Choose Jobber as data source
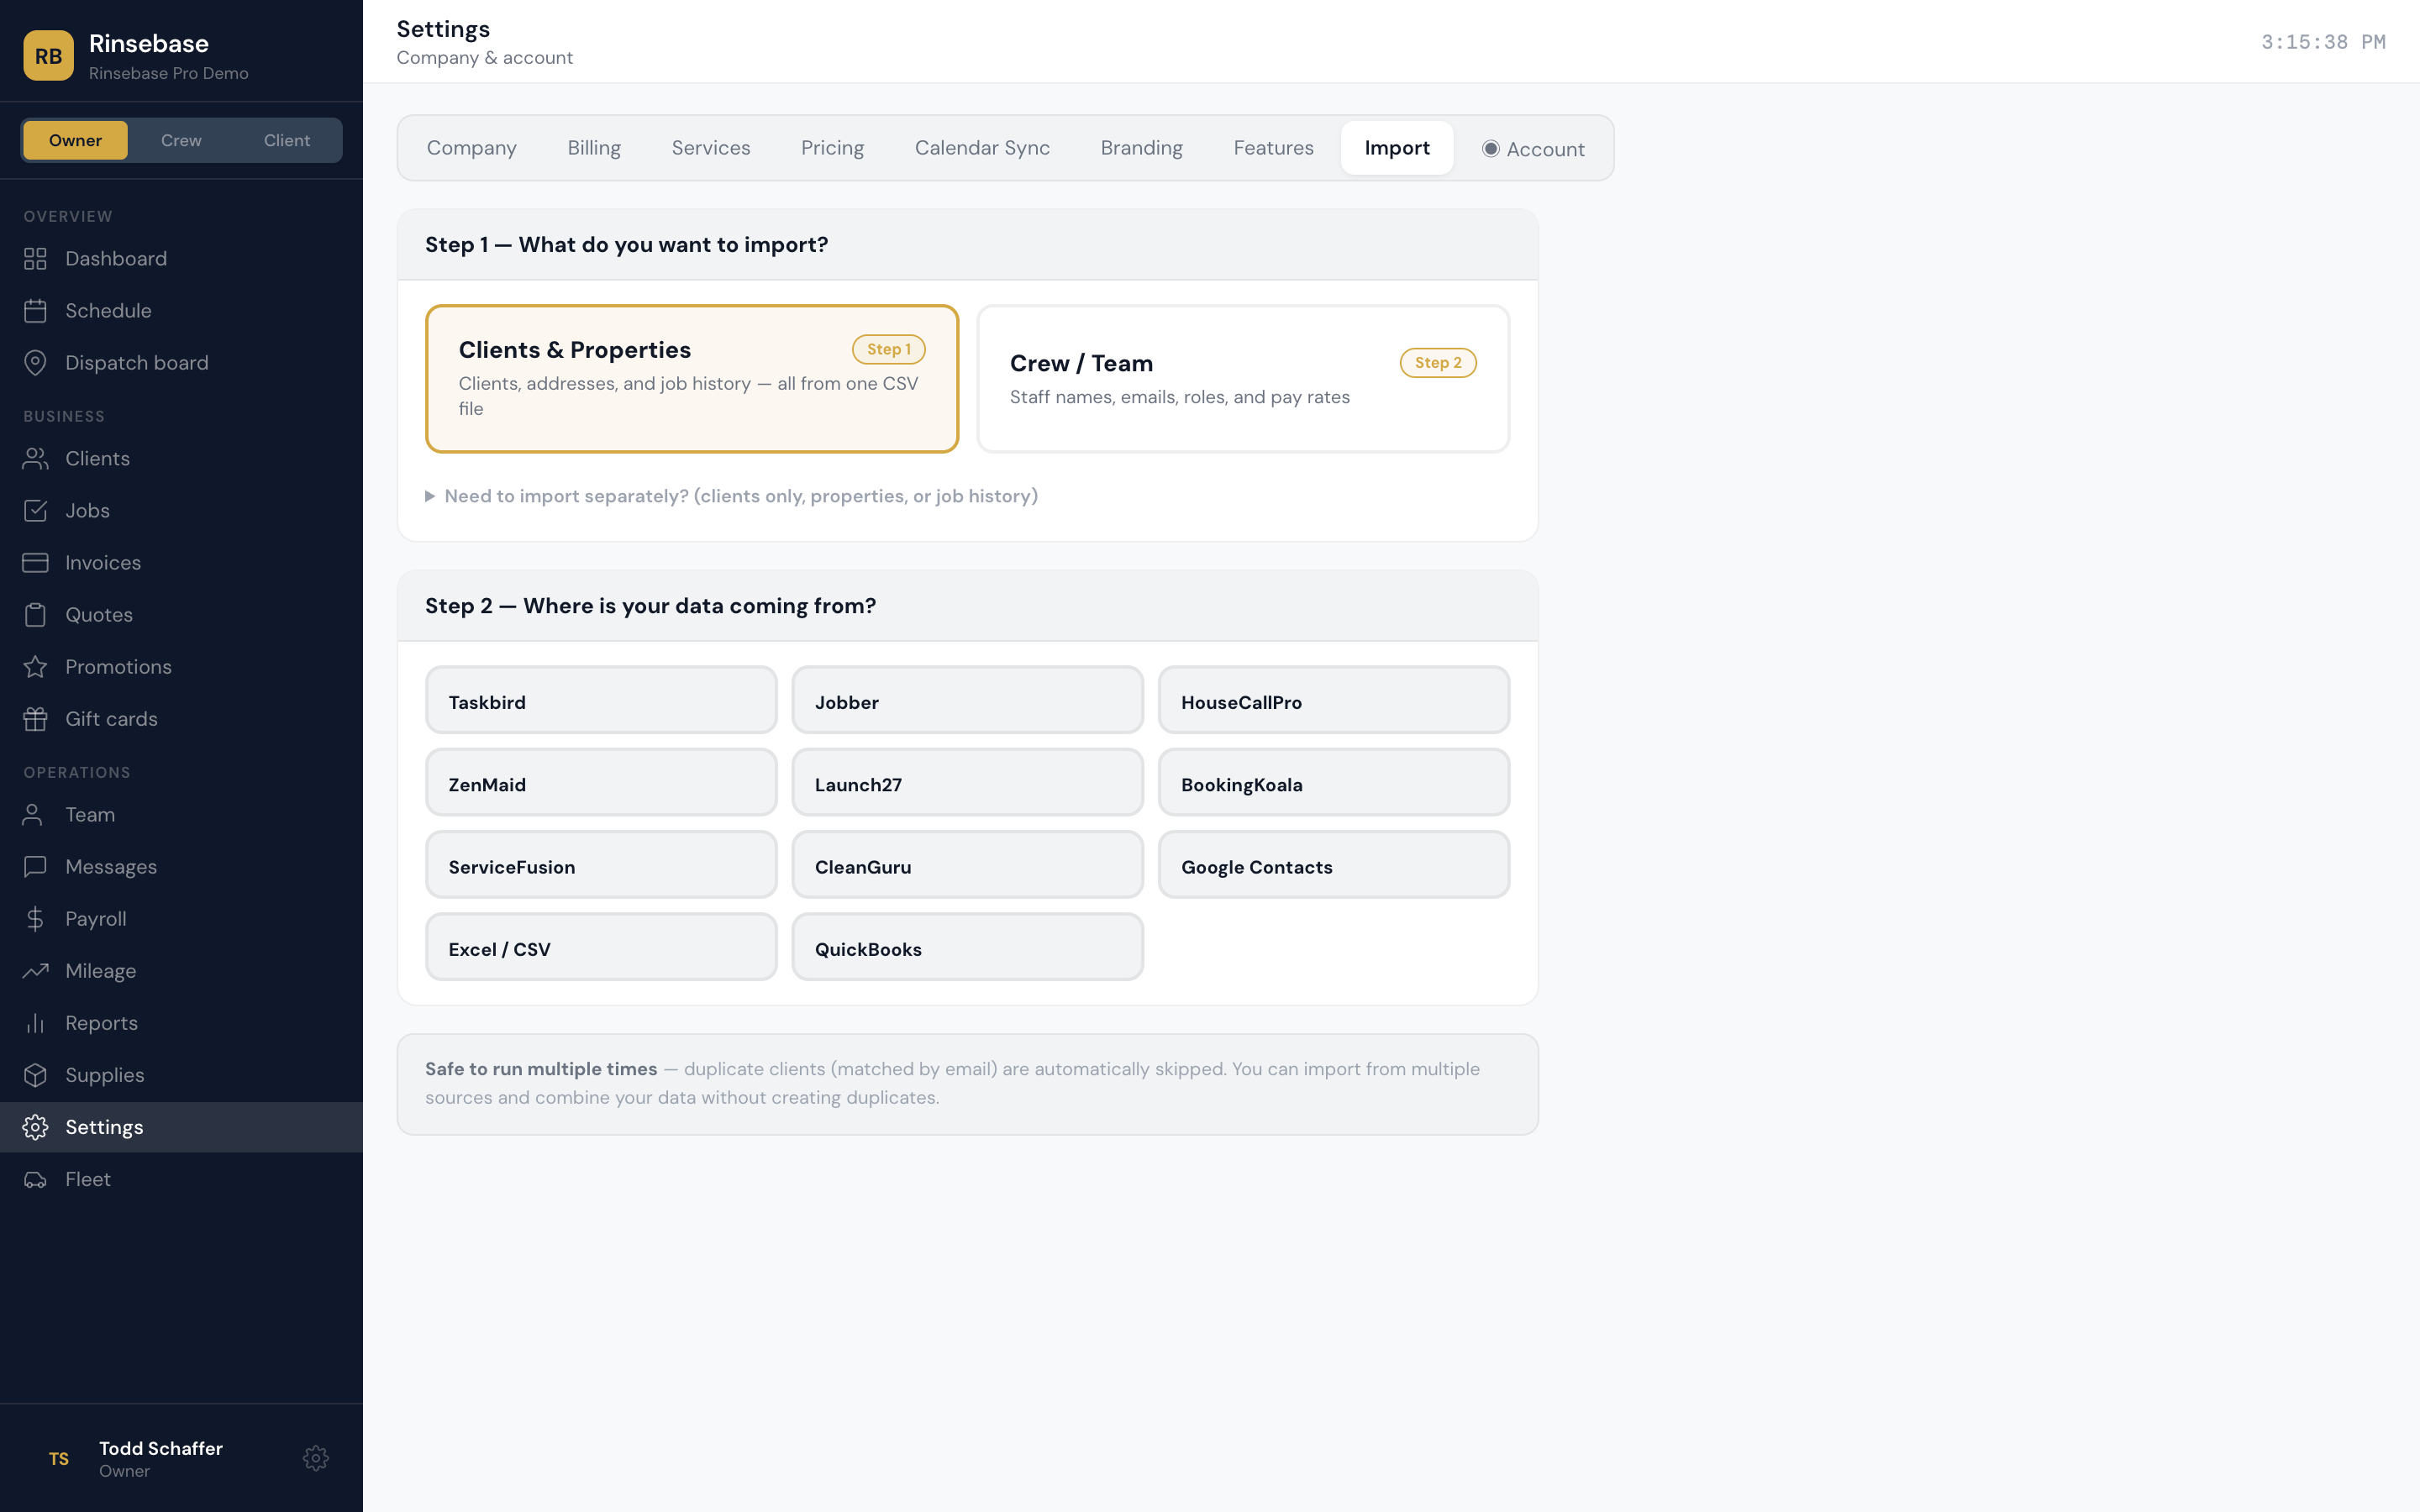Image resolution: width=2420 pixels, height=1512 pixels. coord(967,700)
